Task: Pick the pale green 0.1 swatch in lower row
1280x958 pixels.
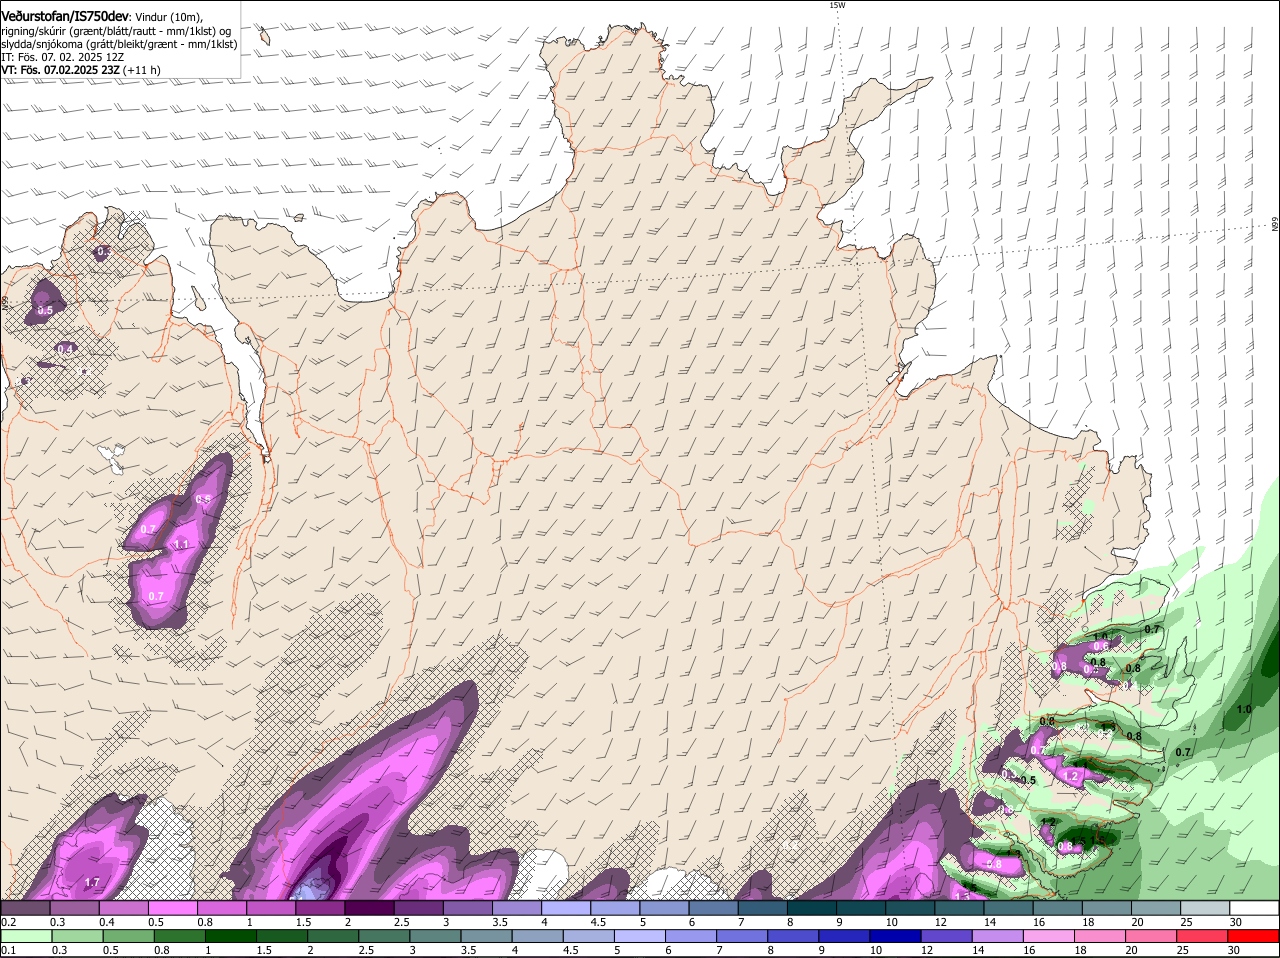Action: tap(26, 937)
